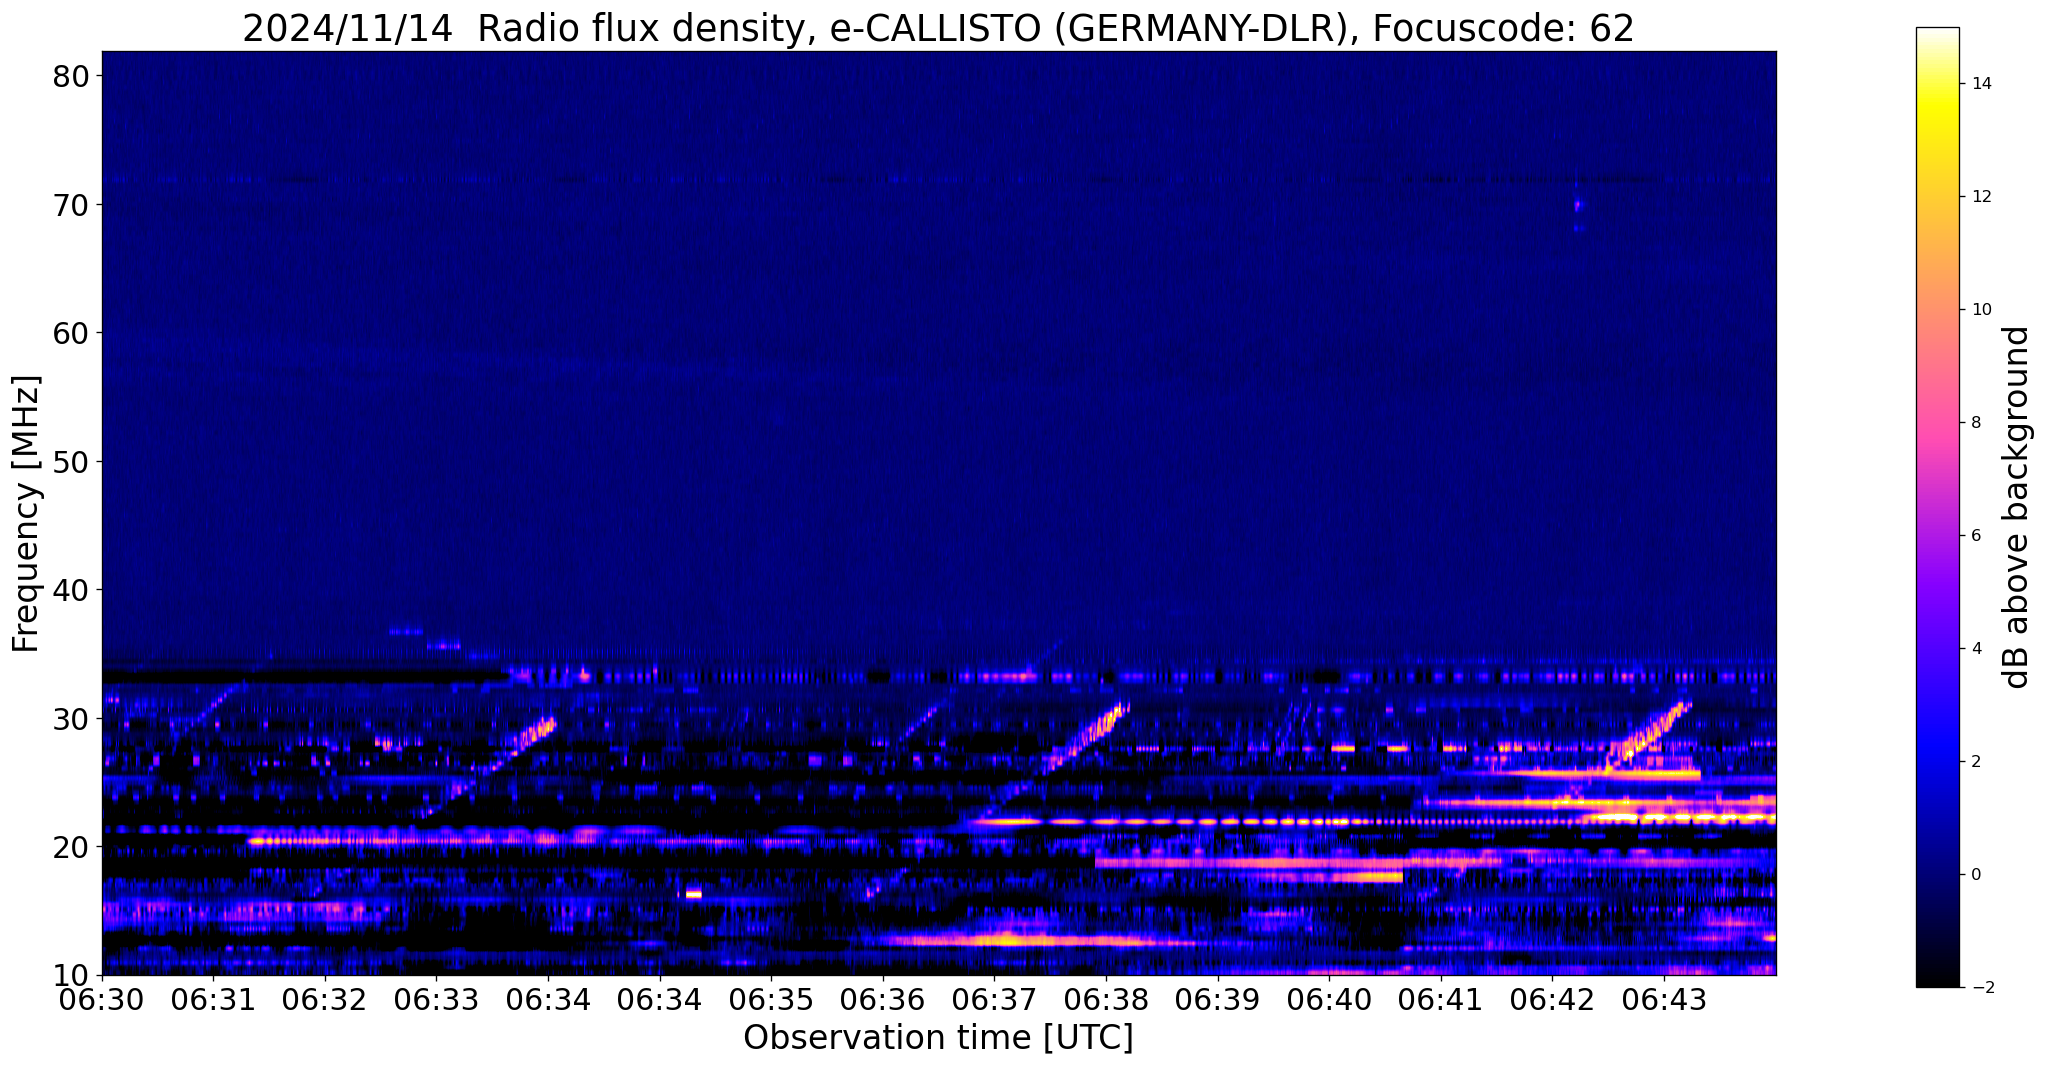Click the 70 tick on the frequency axis
The image size is (2047, 1067).
[x=72, y=204]
